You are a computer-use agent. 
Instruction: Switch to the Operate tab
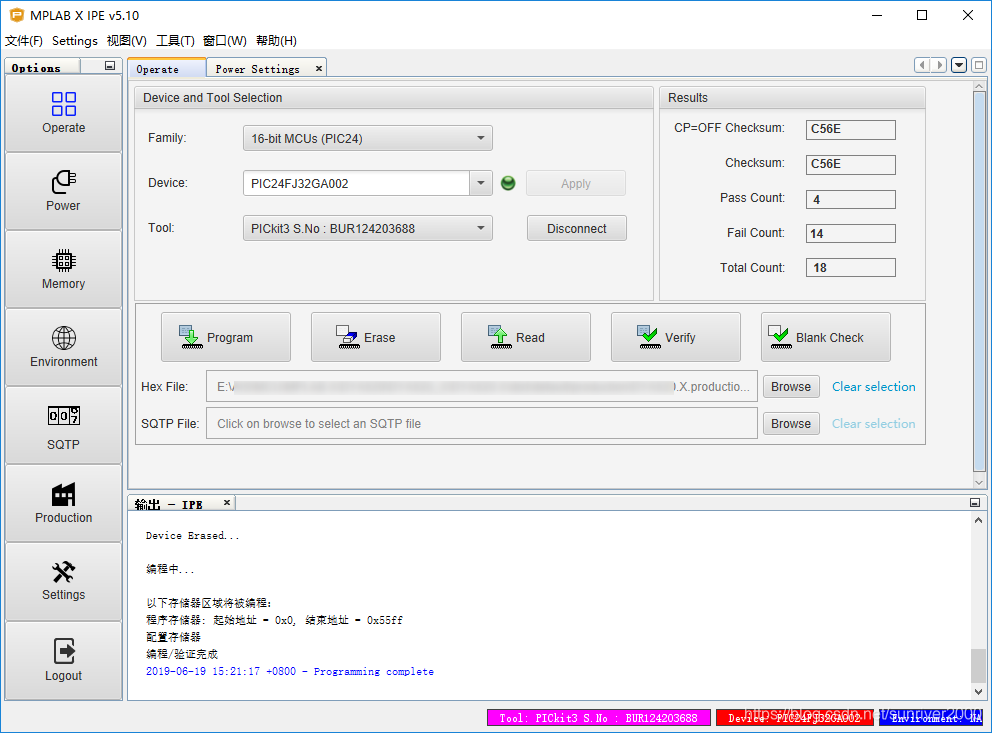tap(166, 68)
